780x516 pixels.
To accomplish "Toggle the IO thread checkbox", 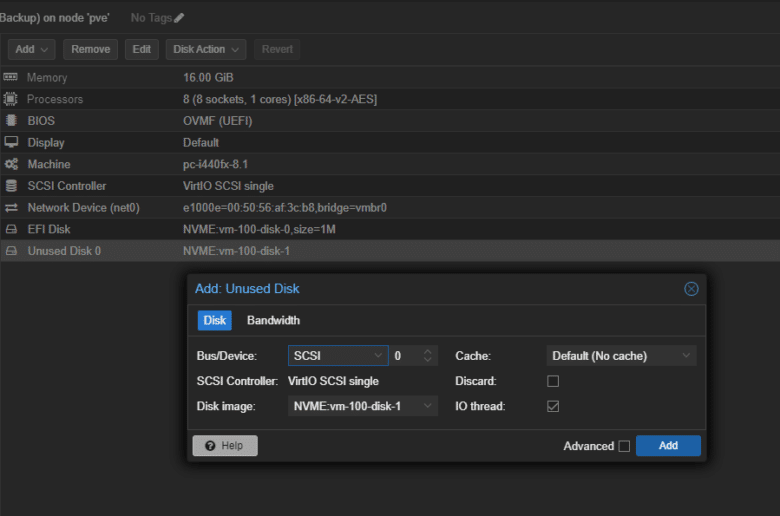I will (553, 406).
